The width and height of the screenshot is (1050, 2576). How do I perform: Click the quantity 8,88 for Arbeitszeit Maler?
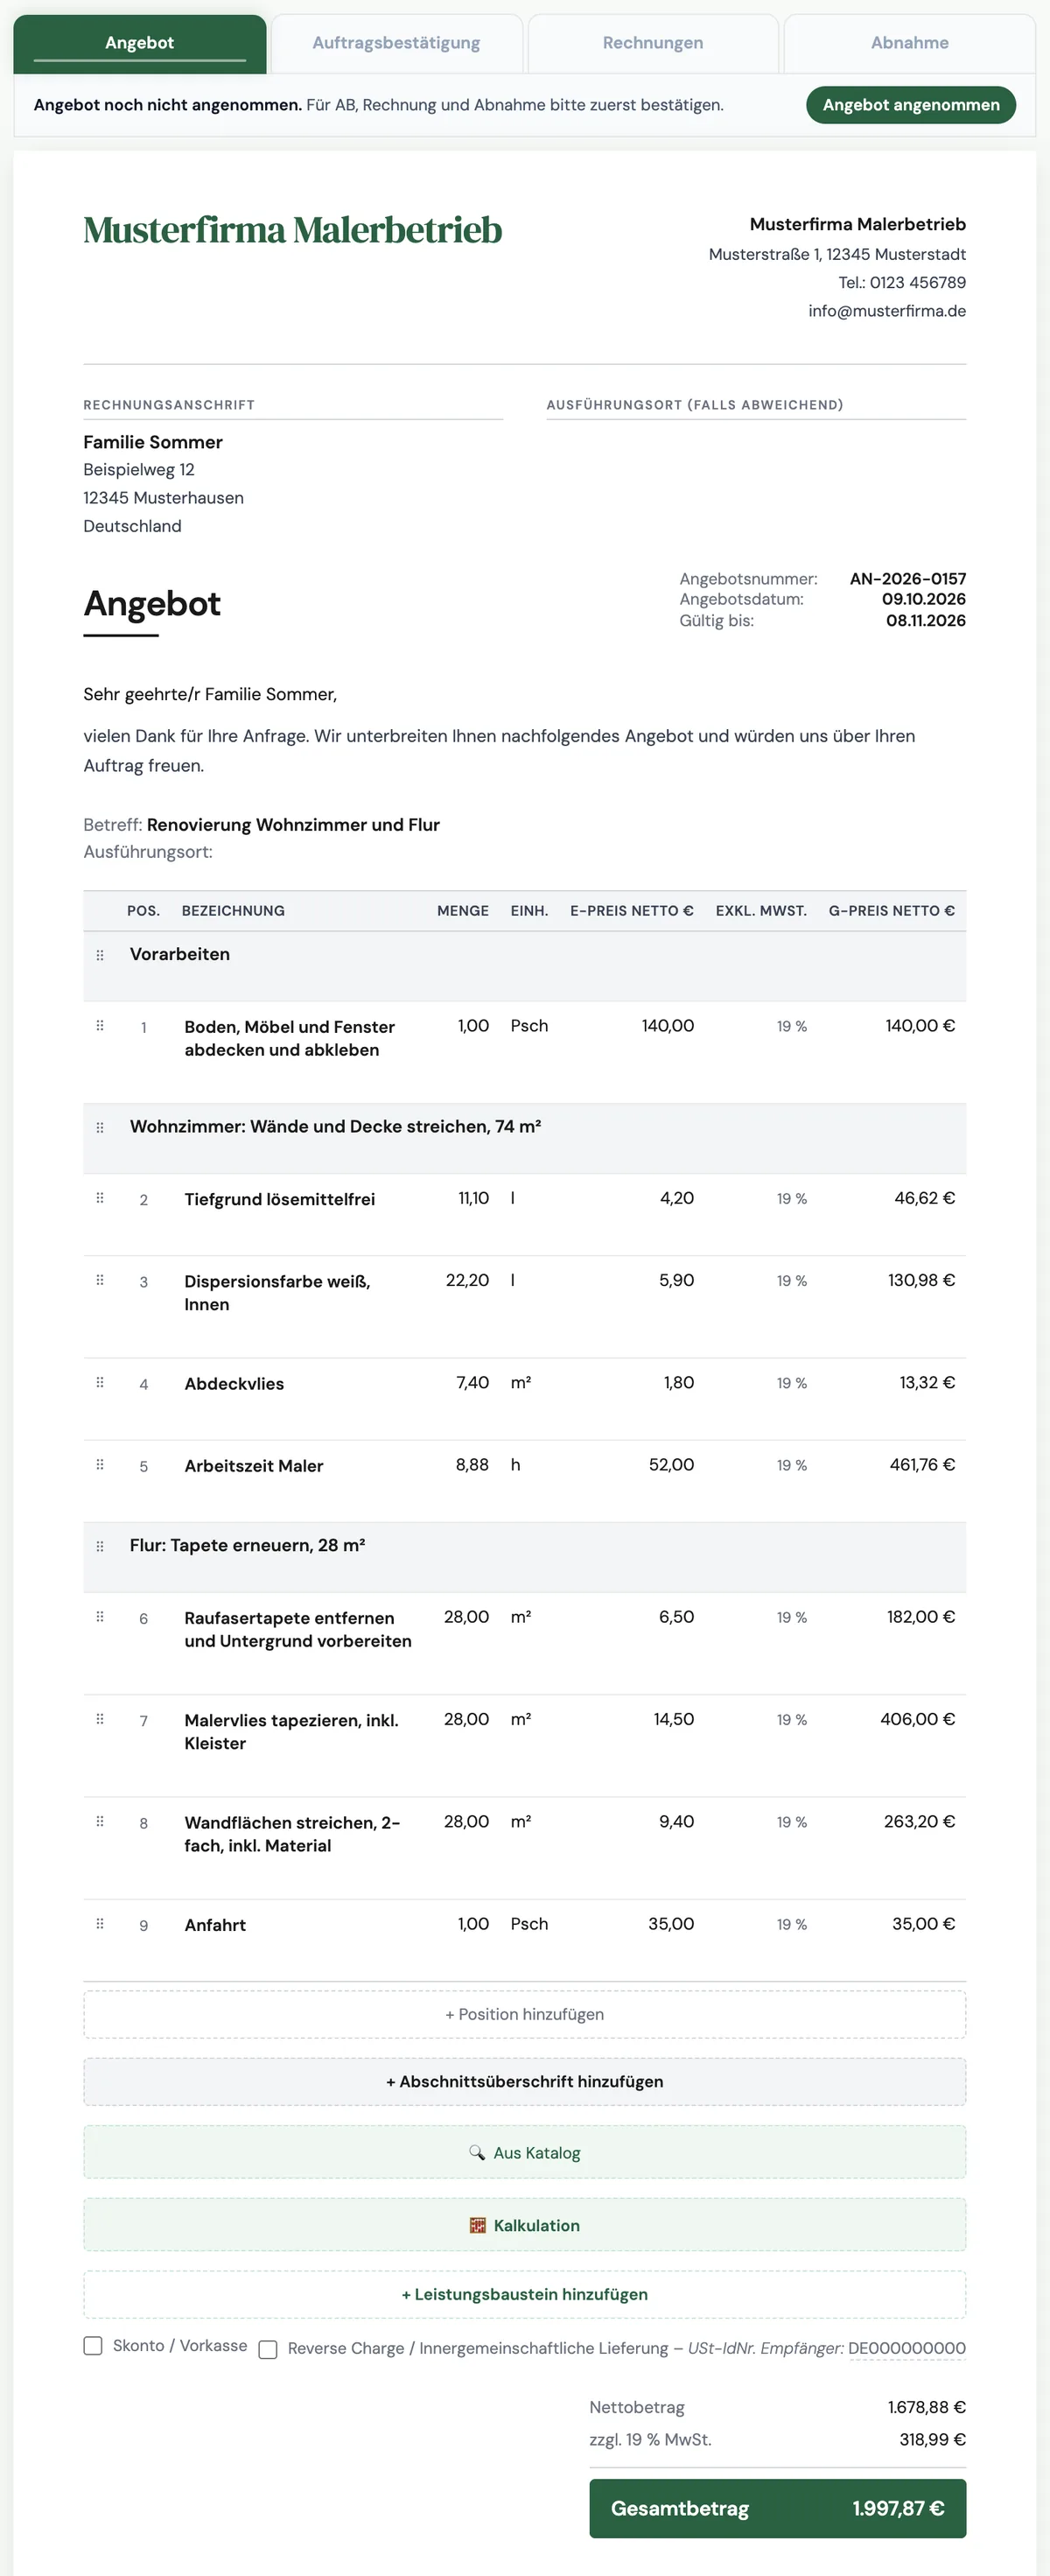pyautogui.click(x=472, y=1464)
